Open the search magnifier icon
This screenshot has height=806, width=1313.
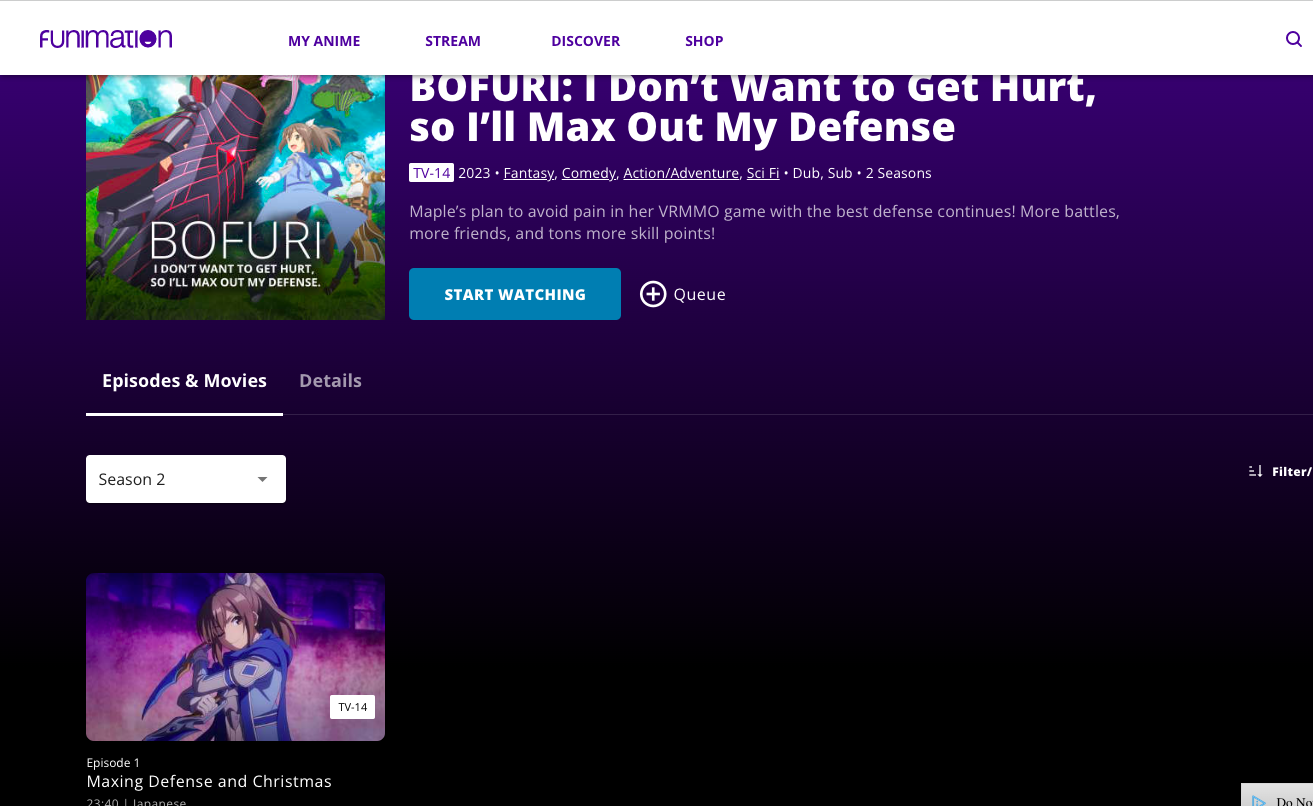tap(1294, 40)
